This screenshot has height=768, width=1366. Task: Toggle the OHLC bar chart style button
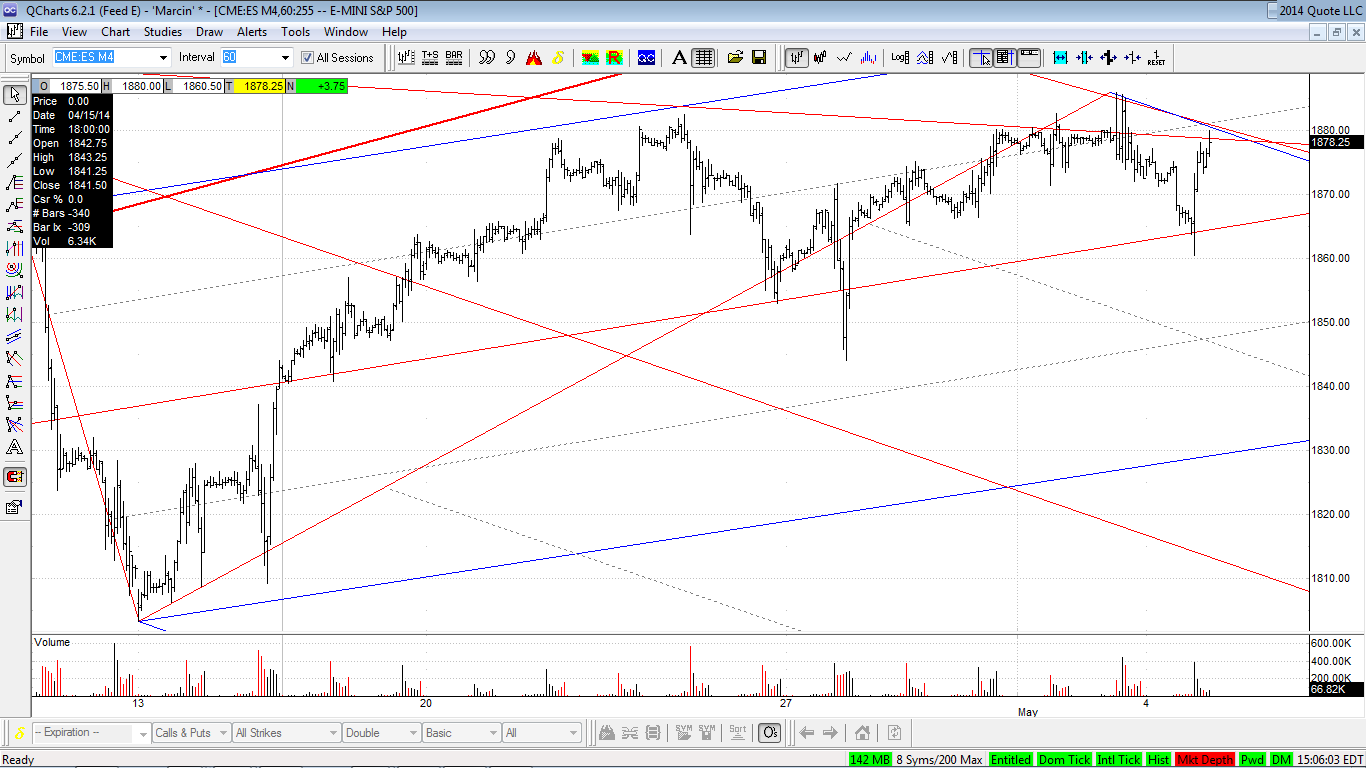797,58
